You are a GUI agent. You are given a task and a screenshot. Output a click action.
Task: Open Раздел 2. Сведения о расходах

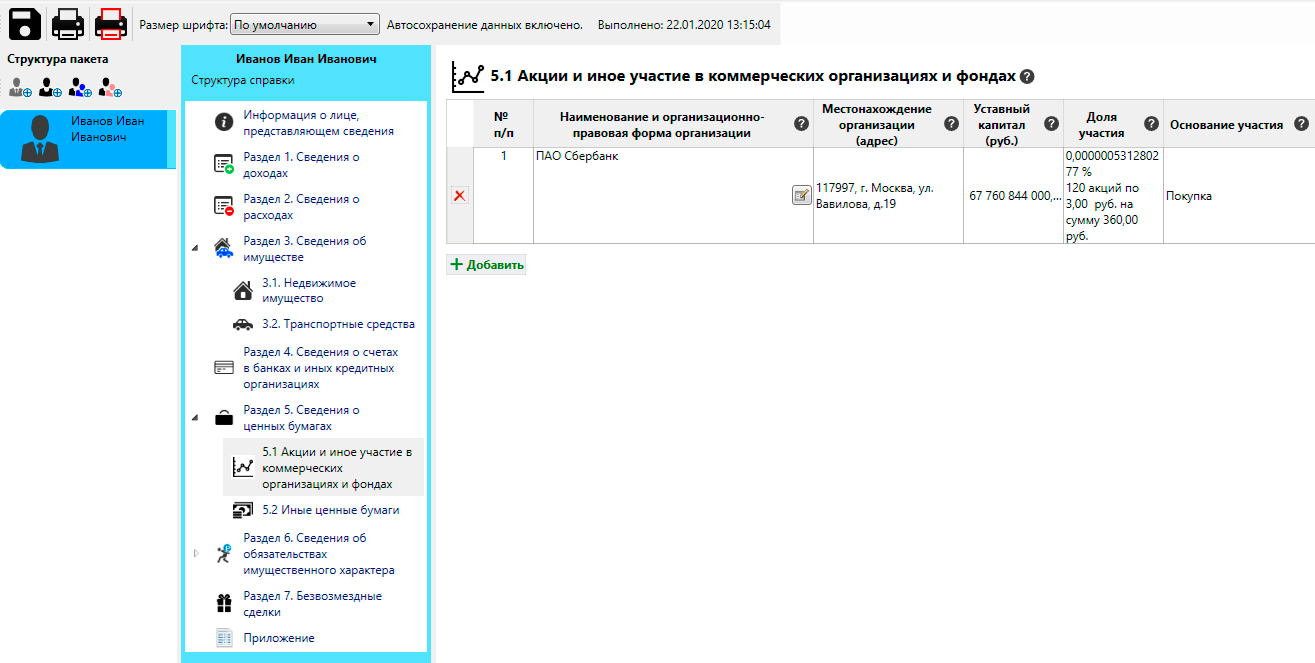[301, 207]
